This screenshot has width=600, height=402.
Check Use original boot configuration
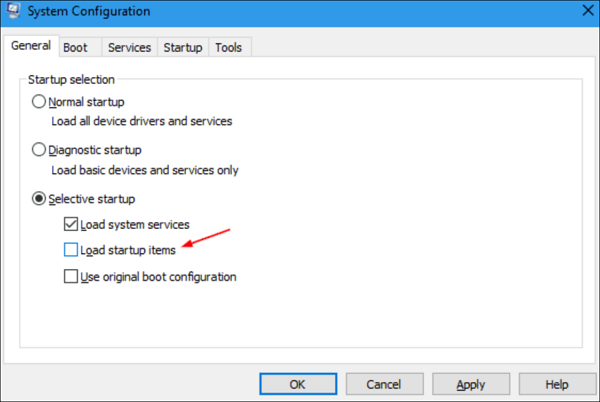pos(71,275)
